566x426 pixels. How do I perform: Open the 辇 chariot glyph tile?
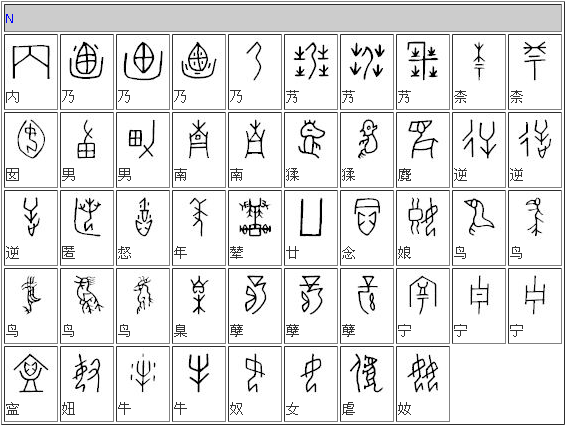pyautogui.click(x=255, y=228)
